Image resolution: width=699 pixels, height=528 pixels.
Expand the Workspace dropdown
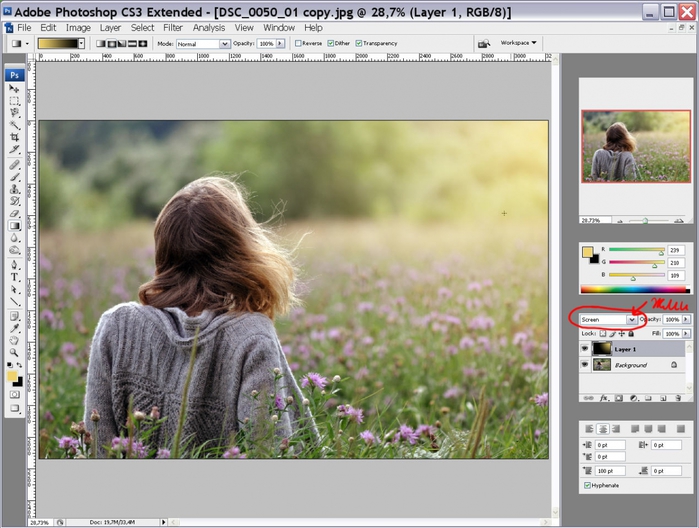519,43
